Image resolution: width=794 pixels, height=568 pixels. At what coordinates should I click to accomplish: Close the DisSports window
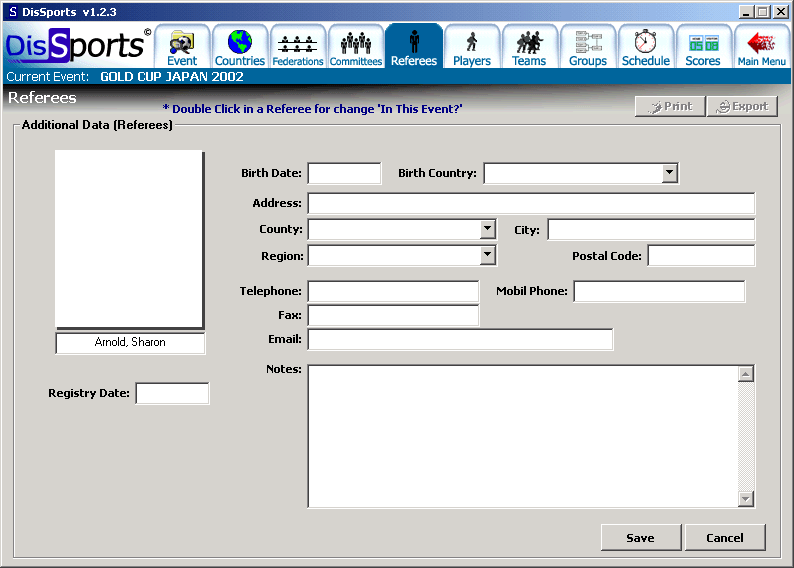click(781, 12)
